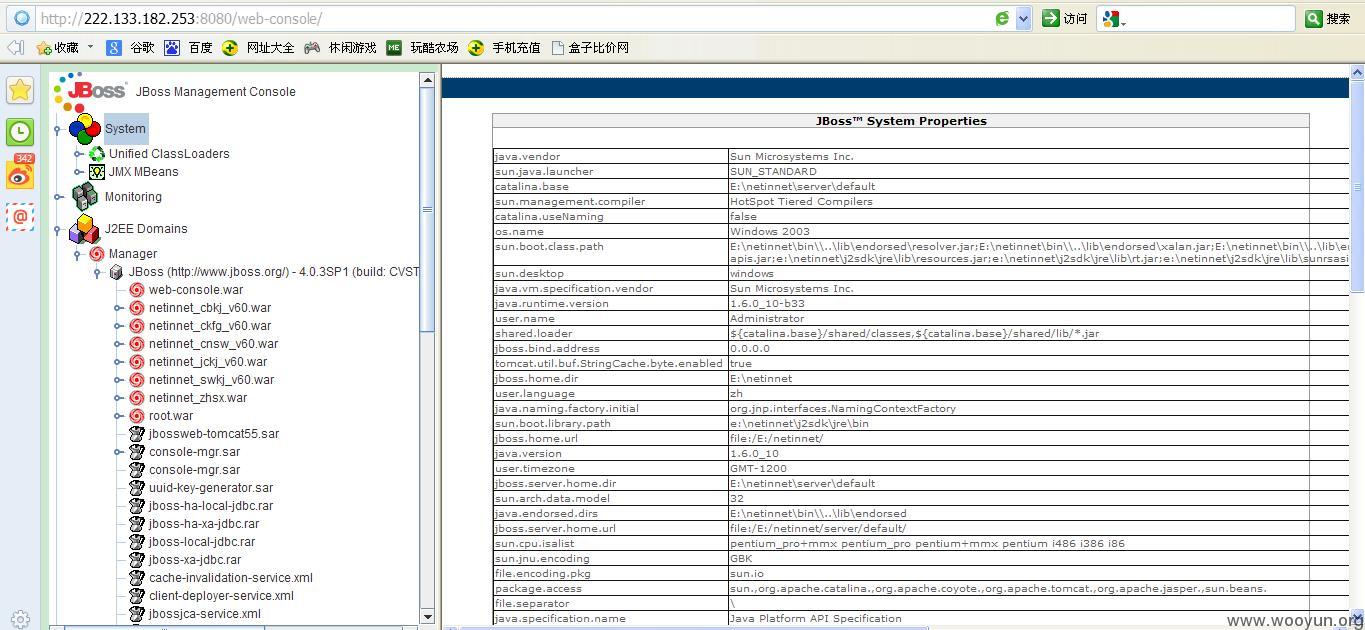The height and width of the screenshot is (630, 1365).
Task: Click the Google bookmark icon
Action: 114,47
